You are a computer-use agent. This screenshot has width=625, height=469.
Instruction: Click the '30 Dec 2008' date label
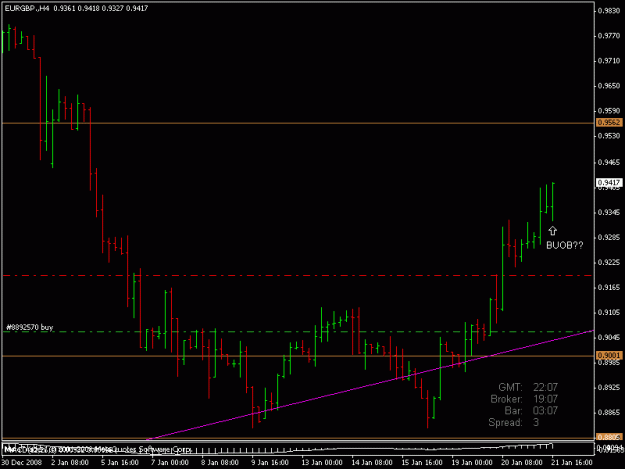[x=21, y=462]
